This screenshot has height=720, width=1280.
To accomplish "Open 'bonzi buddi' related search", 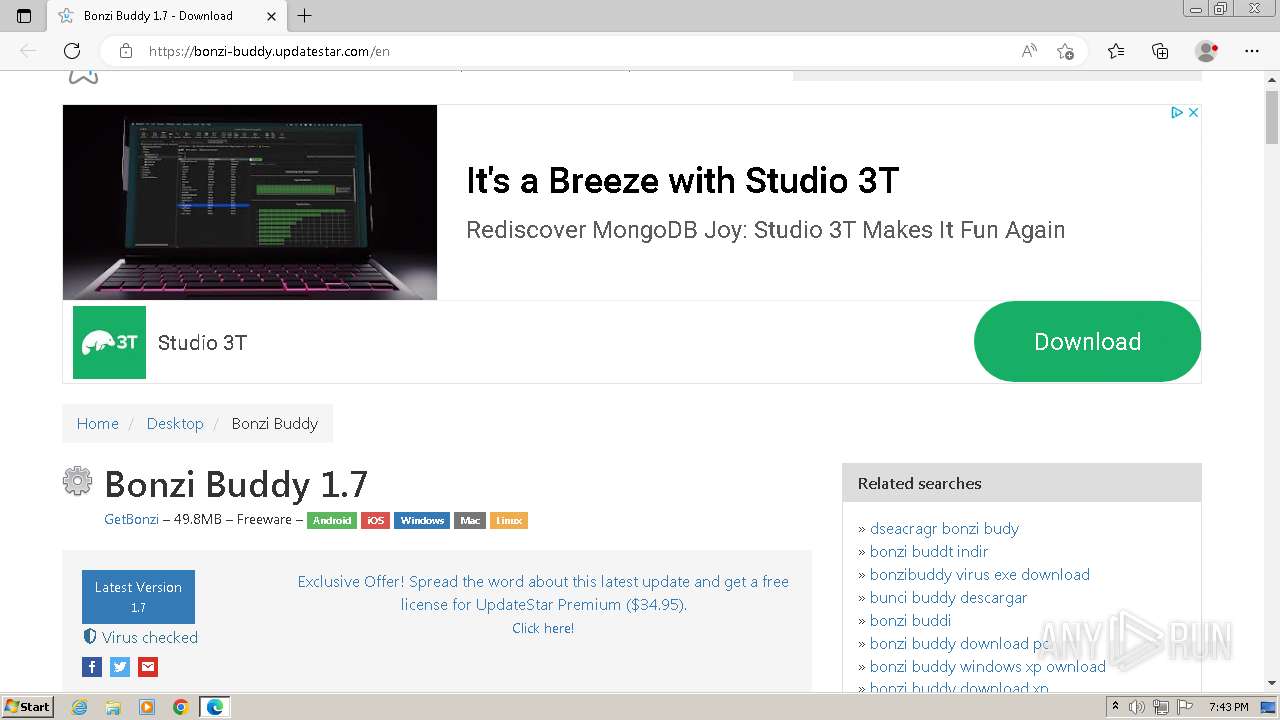I will (x=910, y=620).
